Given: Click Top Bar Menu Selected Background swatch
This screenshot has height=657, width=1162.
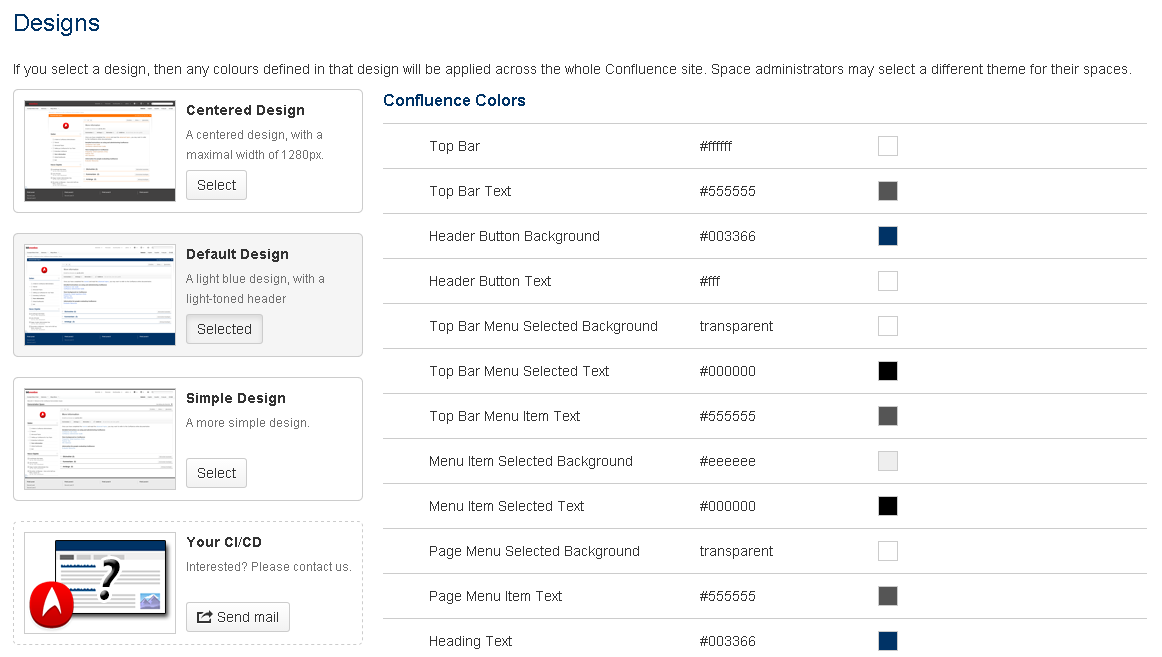Looking at the screenshot, I should [x=888, y=326].
